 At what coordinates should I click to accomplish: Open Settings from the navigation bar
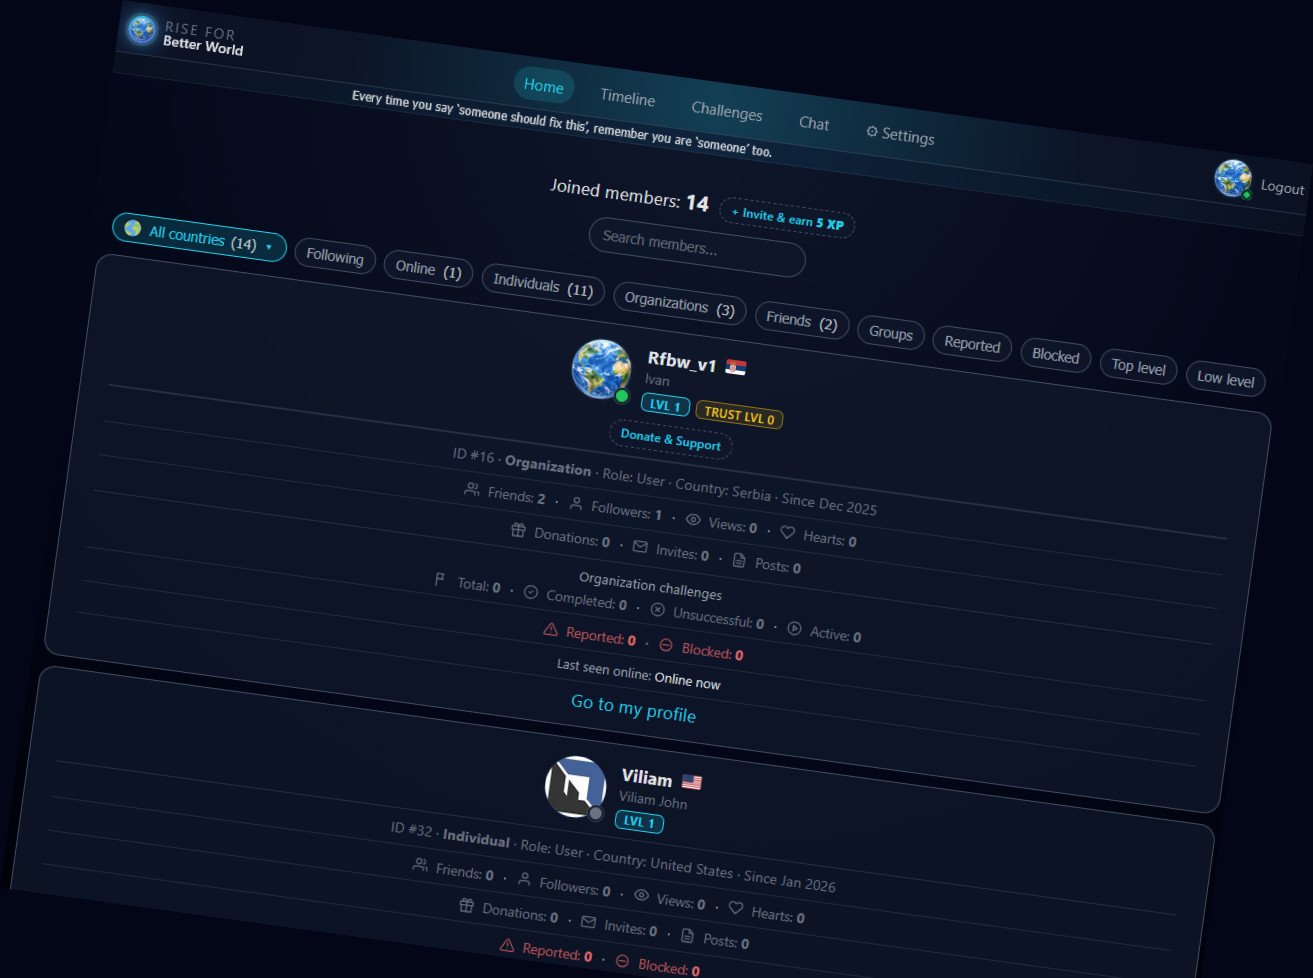[x=900, y=136]
